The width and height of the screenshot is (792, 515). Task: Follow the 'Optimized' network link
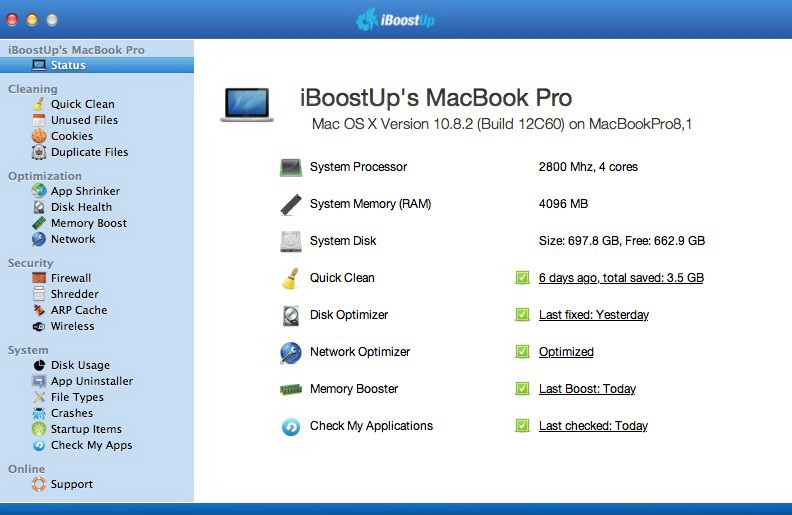[x=566, y=352]
